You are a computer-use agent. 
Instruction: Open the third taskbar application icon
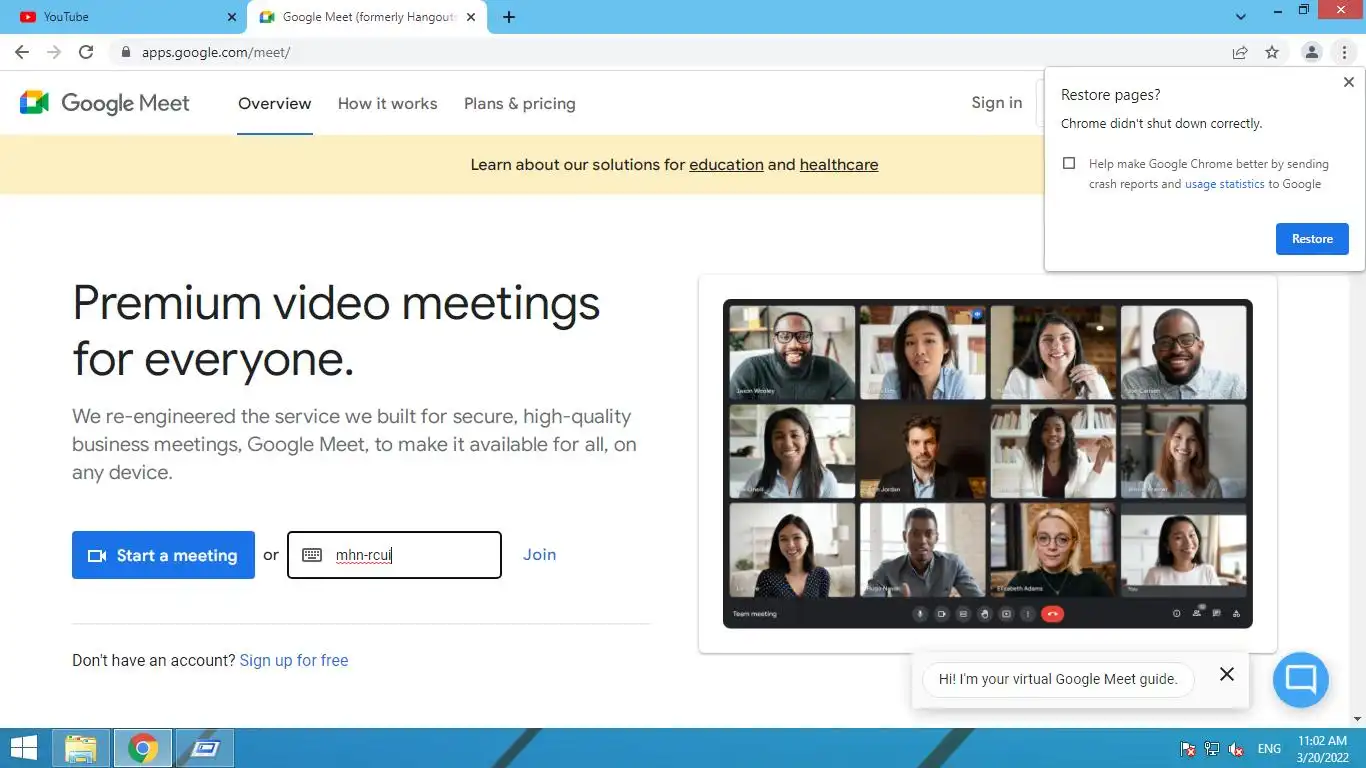[205, 748]
